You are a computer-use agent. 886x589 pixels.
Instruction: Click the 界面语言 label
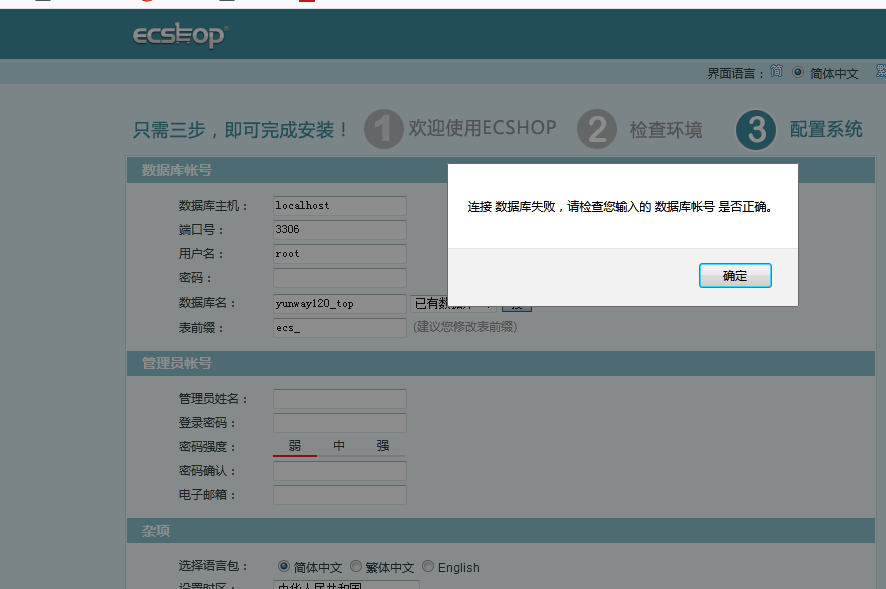coord(735,73)
